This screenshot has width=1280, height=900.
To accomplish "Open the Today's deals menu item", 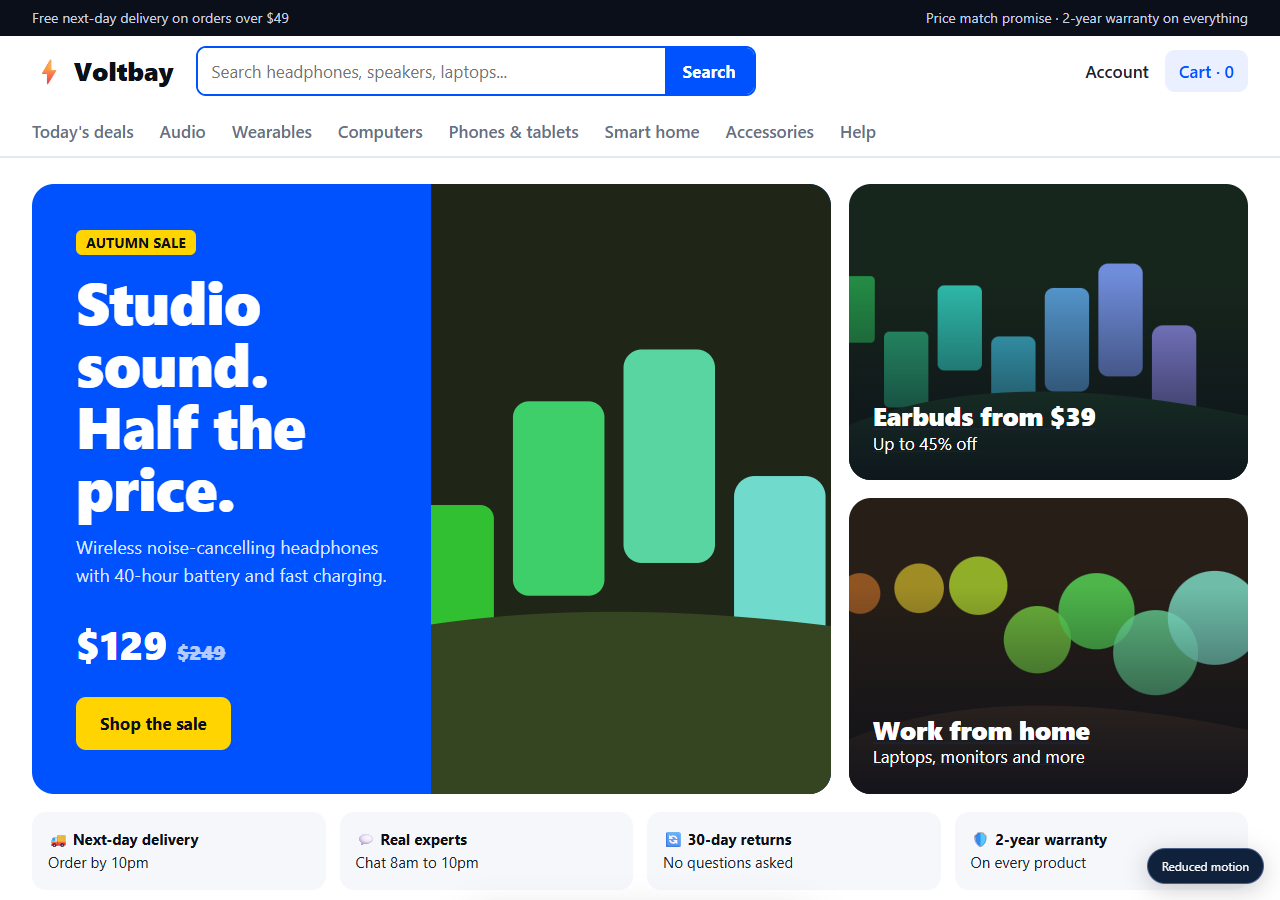I will 83,132.
